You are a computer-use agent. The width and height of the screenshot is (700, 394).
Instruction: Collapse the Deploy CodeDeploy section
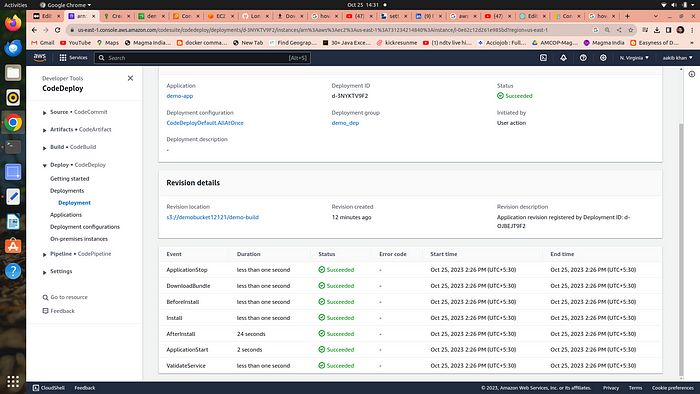[x=45, y=166]
